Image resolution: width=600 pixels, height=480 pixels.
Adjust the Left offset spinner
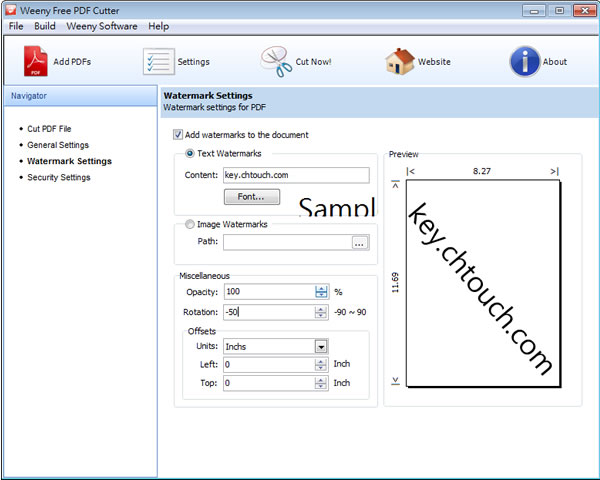pos(321,365)
